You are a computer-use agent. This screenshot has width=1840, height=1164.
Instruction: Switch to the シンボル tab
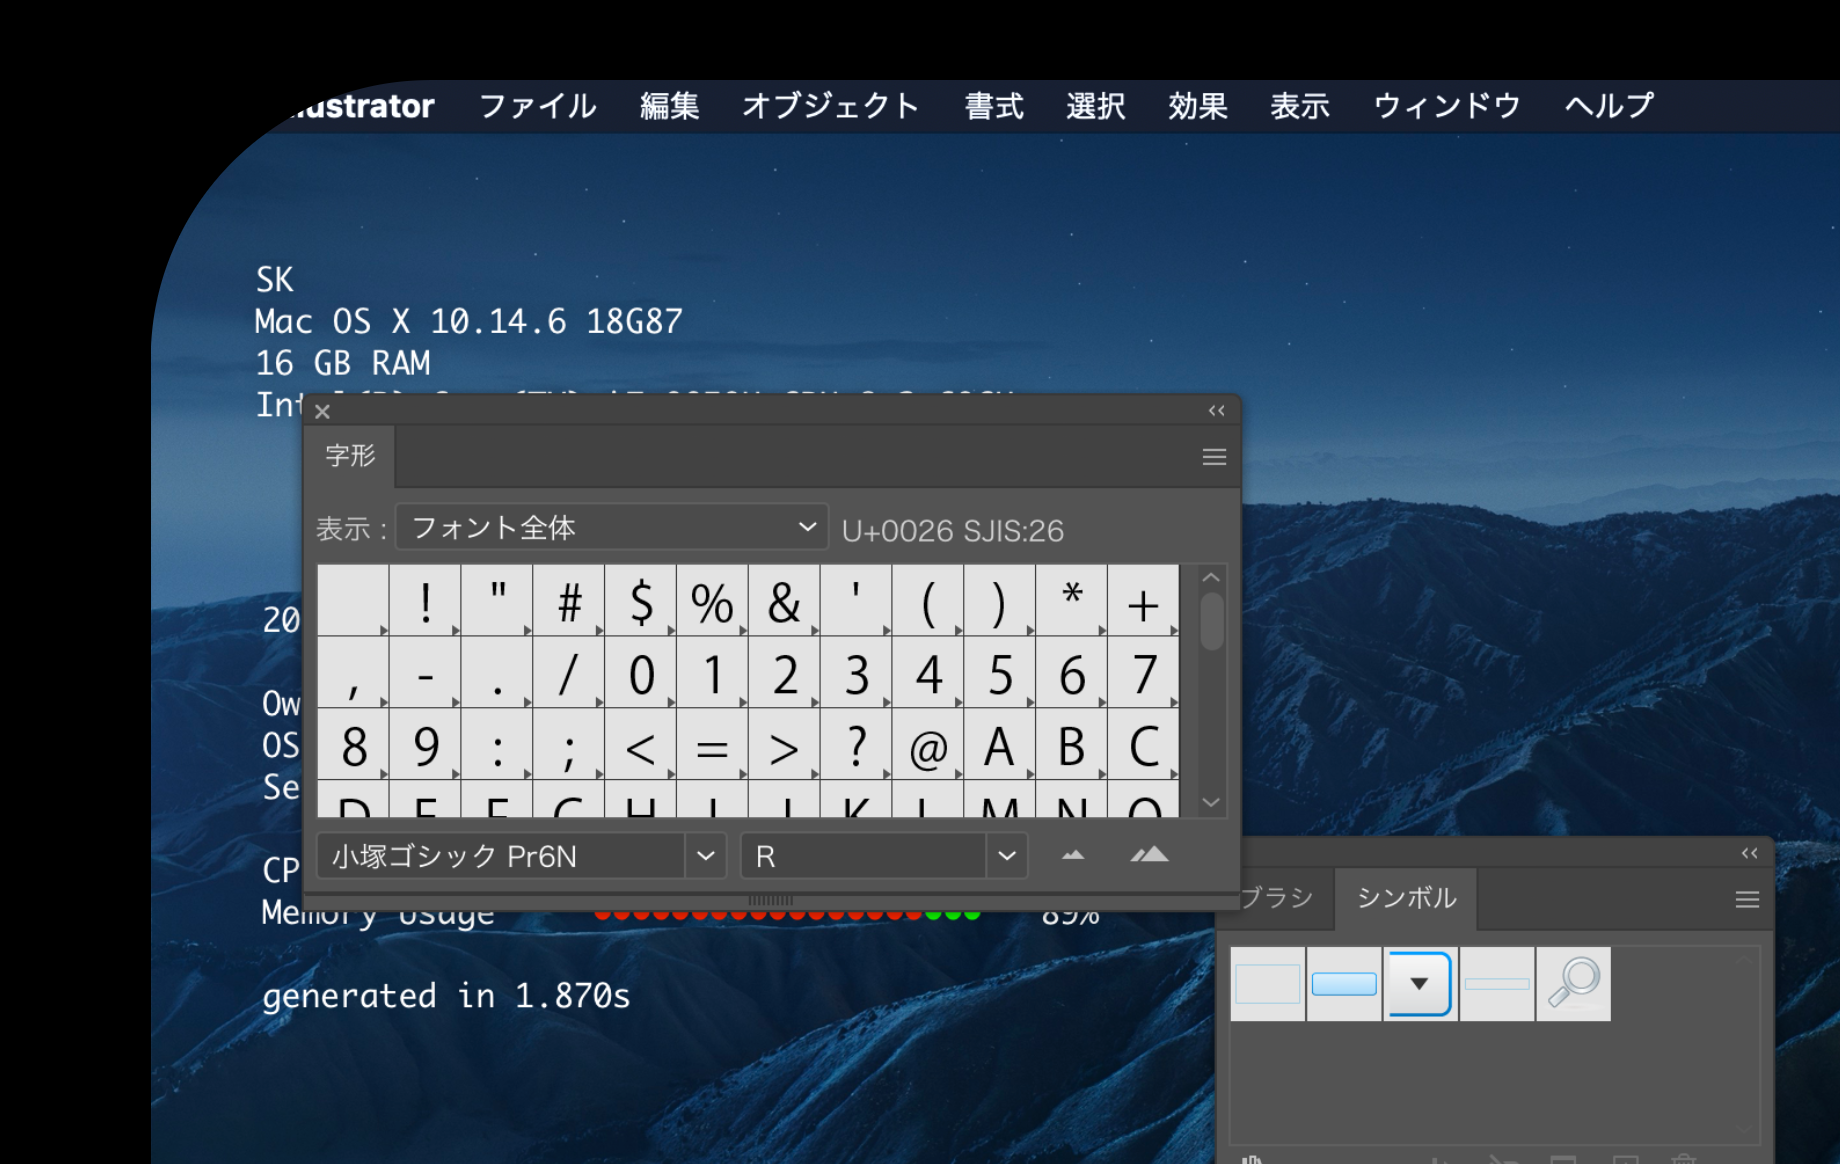click(x=1406, y=898)
